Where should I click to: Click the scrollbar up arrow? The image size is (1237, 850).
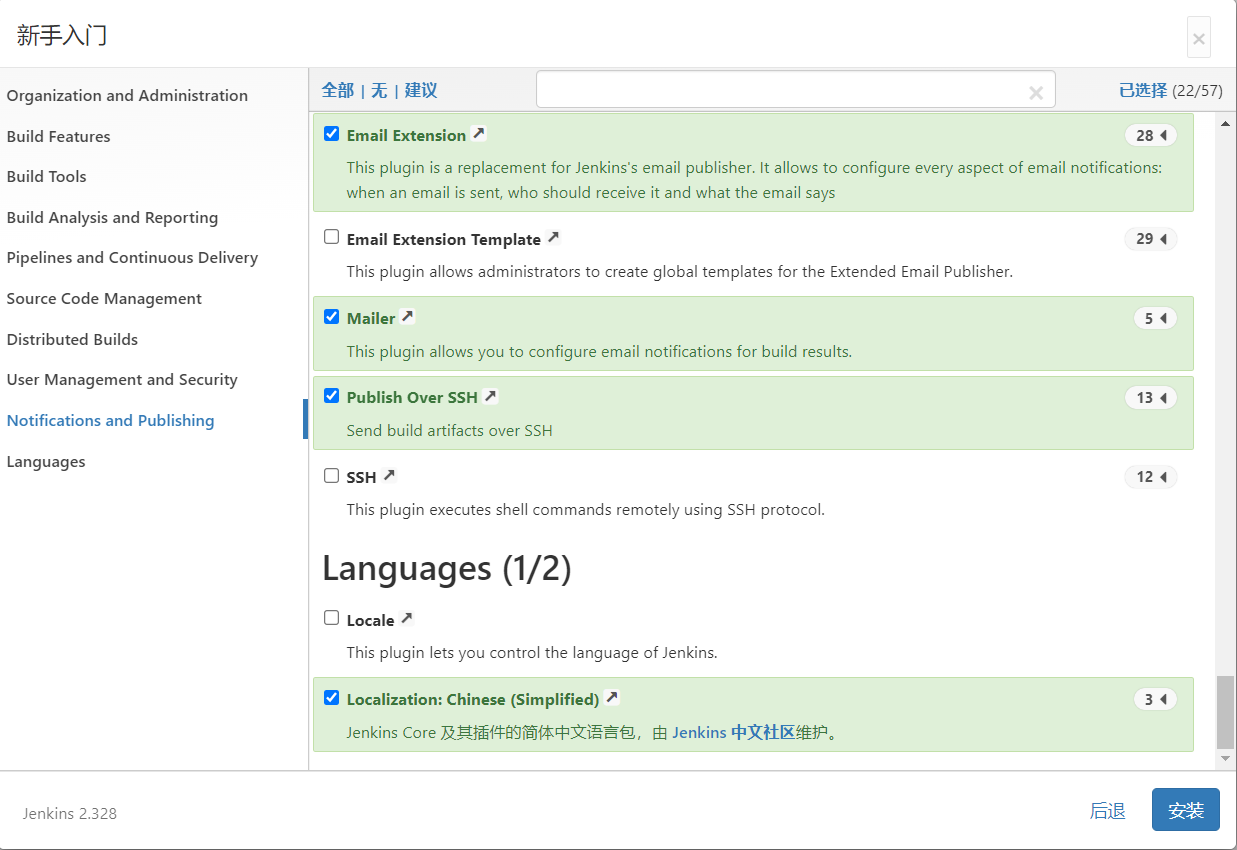(x=1225, y=123)
